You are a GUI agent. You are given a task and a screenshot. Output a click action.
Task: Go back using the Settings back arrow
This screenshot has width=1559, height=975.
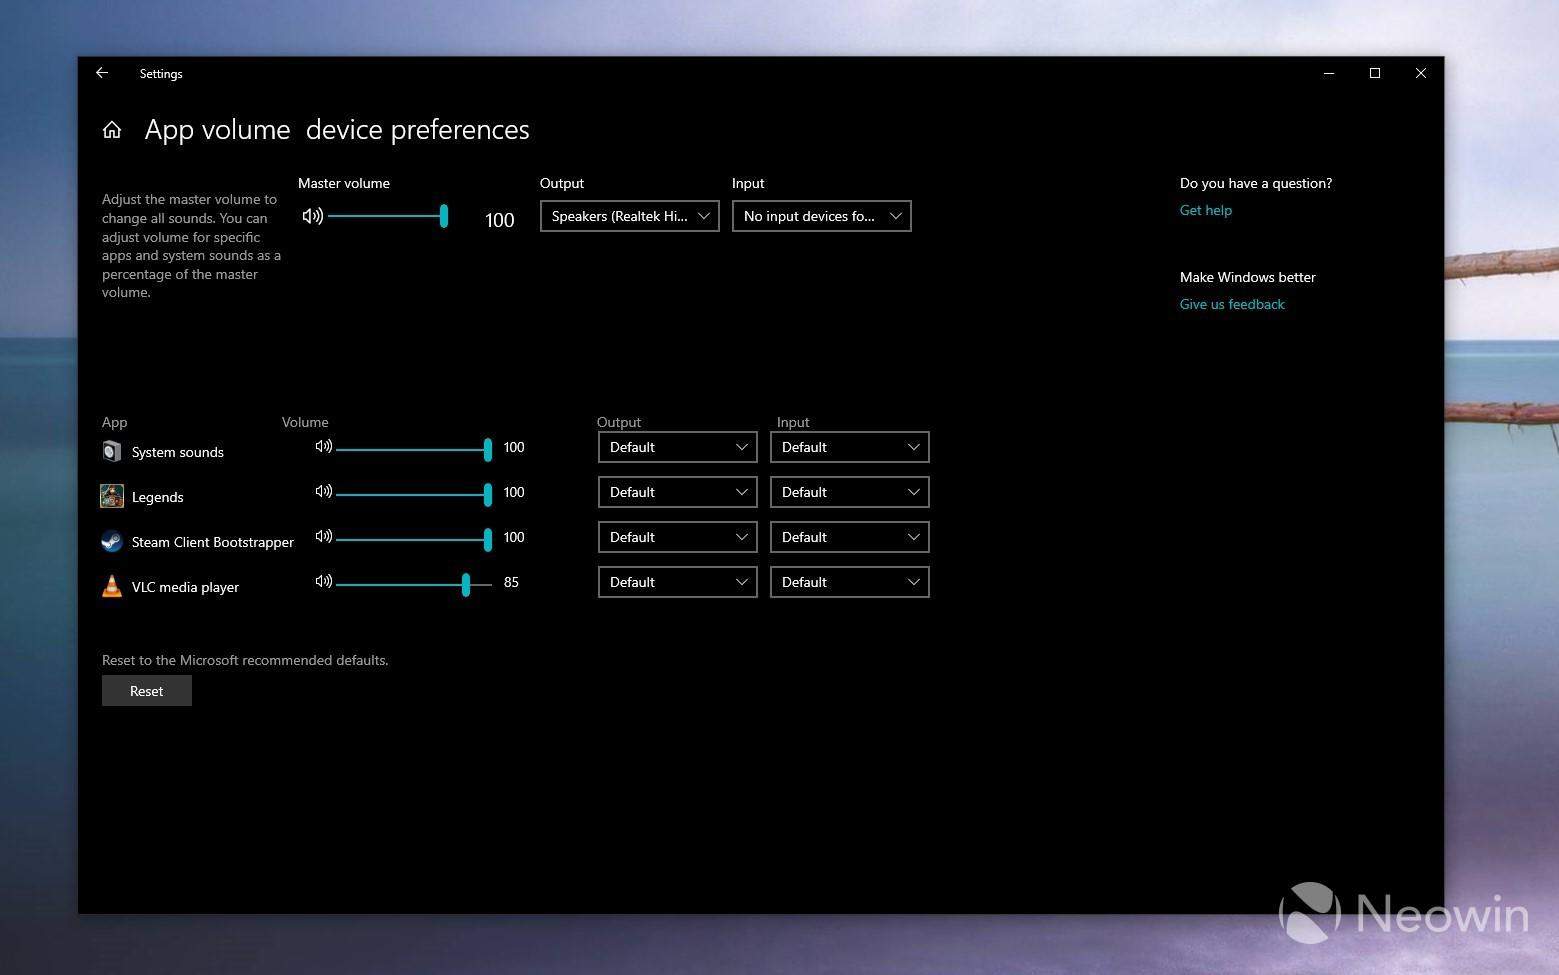pos(102,73)
